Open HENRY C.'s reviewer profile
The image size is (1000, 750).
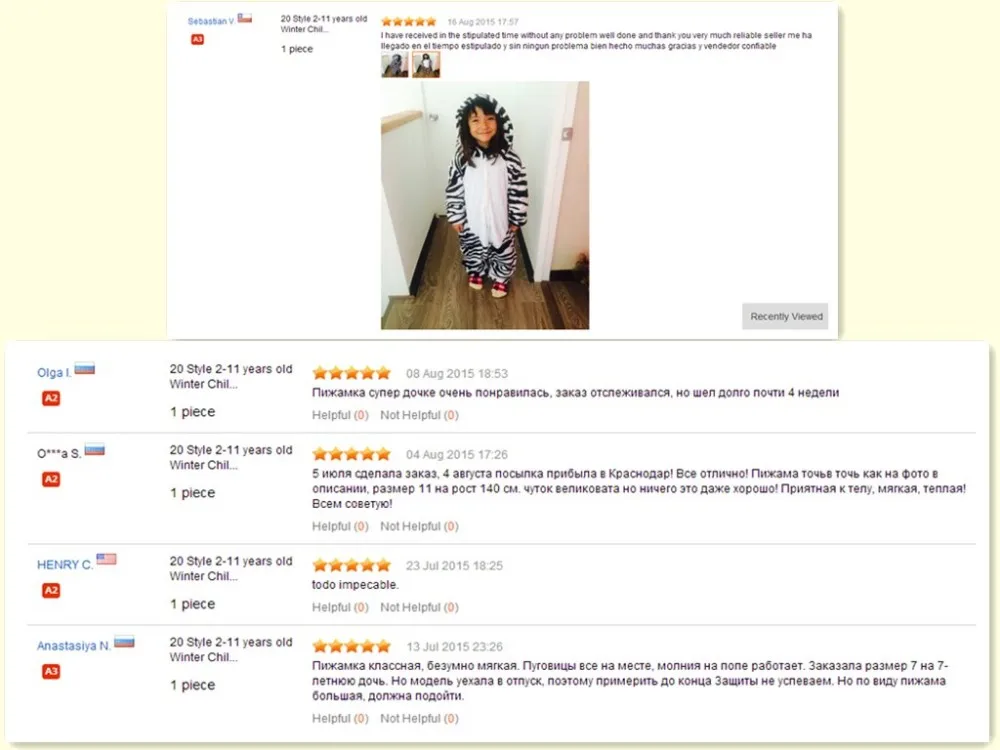[64, 564]
